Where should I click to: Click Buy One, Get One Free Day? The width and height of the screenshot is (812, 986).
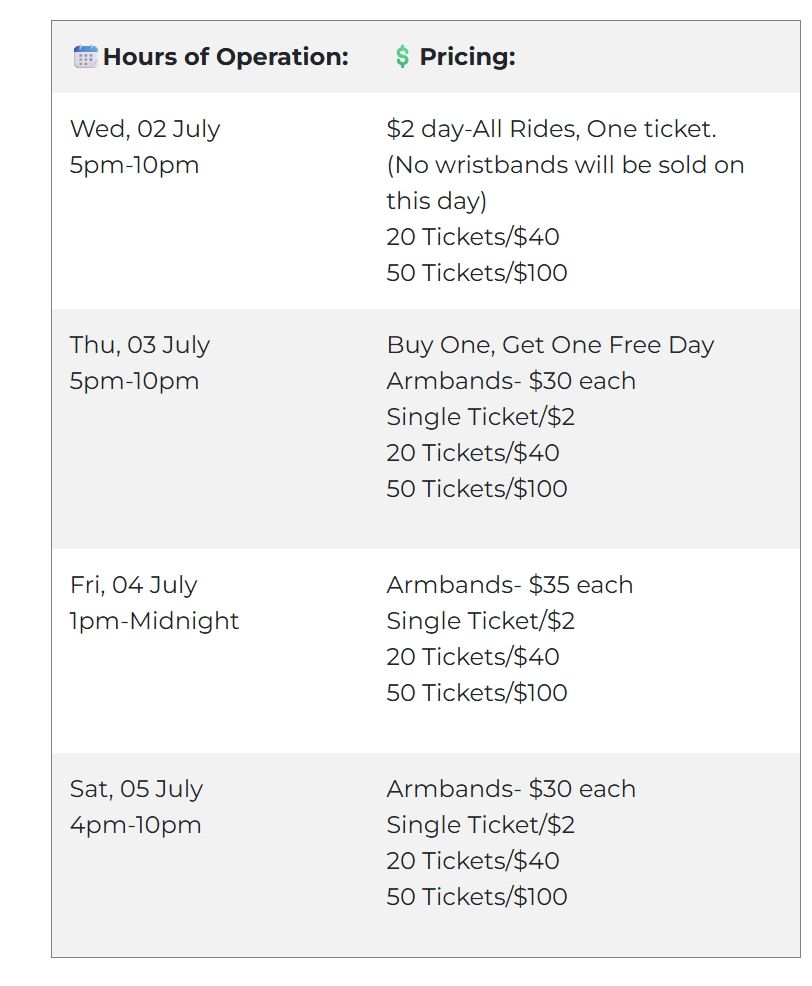pyautogui.click(x=550, y=345)
